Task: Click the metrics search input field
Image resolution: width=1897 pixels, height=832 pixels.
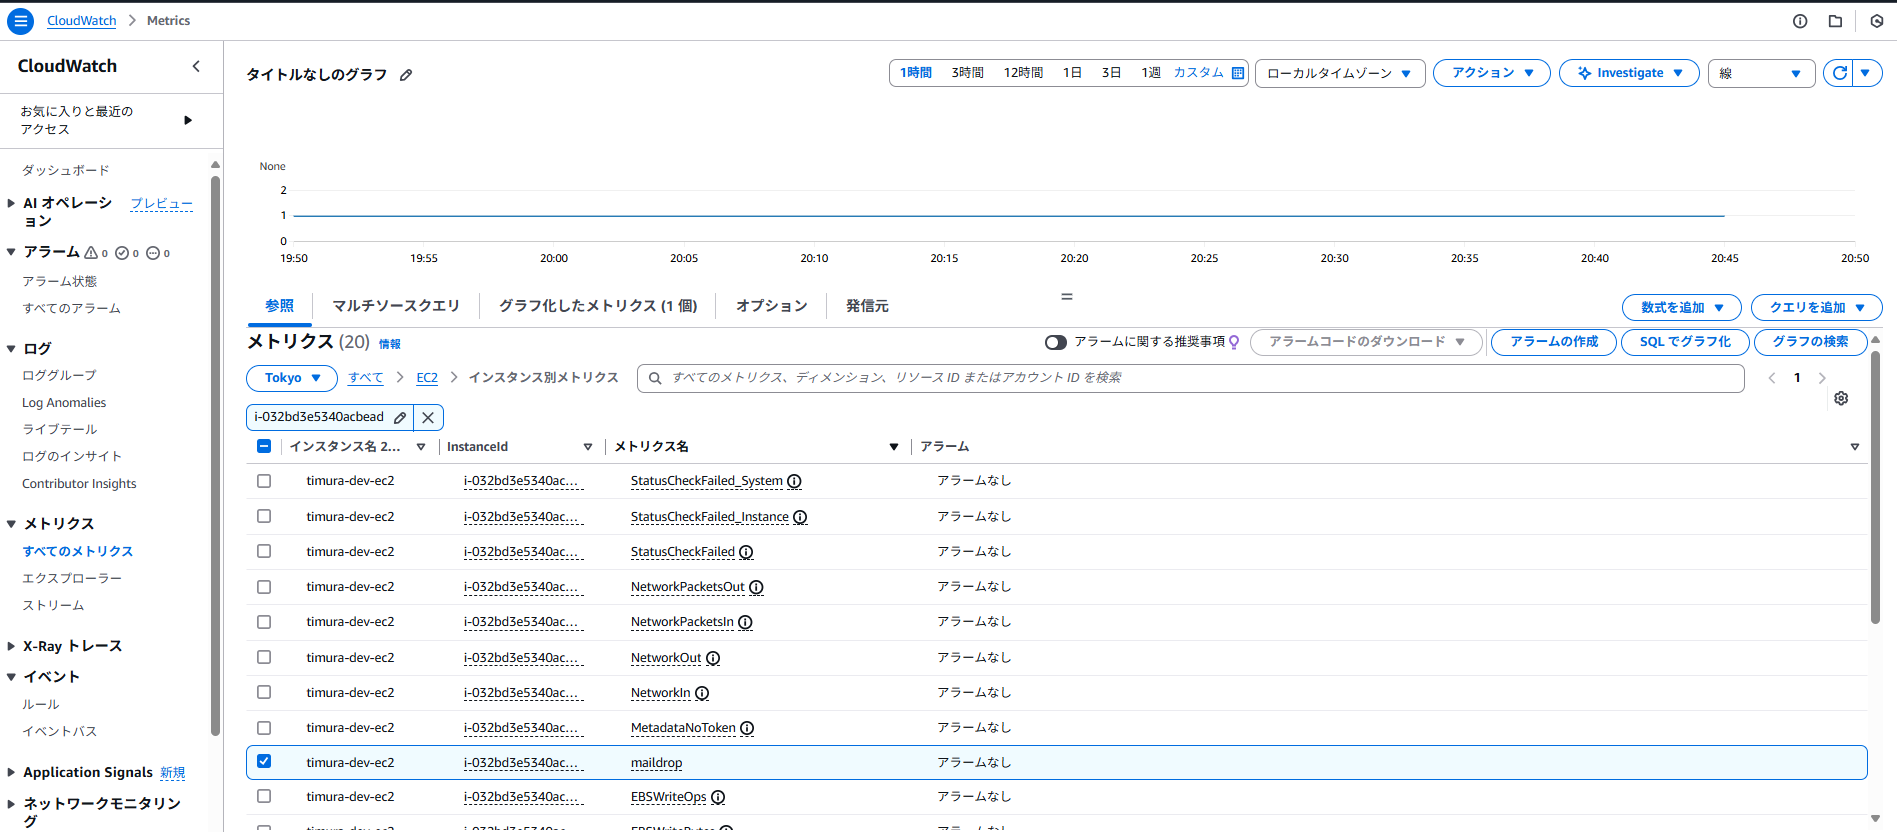Action: click(1190, 378)
